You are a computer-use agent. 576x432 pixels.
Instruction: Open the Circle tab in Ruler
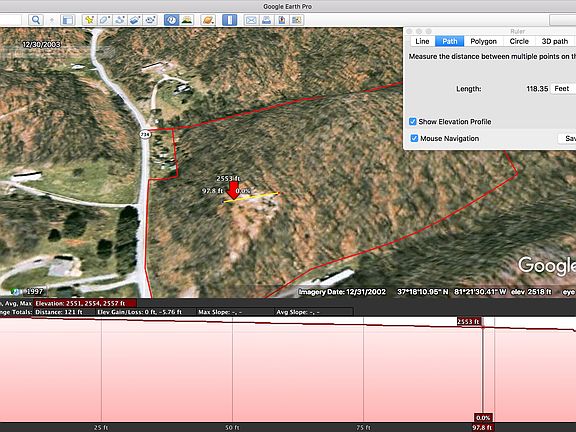[x=519, y=41]
